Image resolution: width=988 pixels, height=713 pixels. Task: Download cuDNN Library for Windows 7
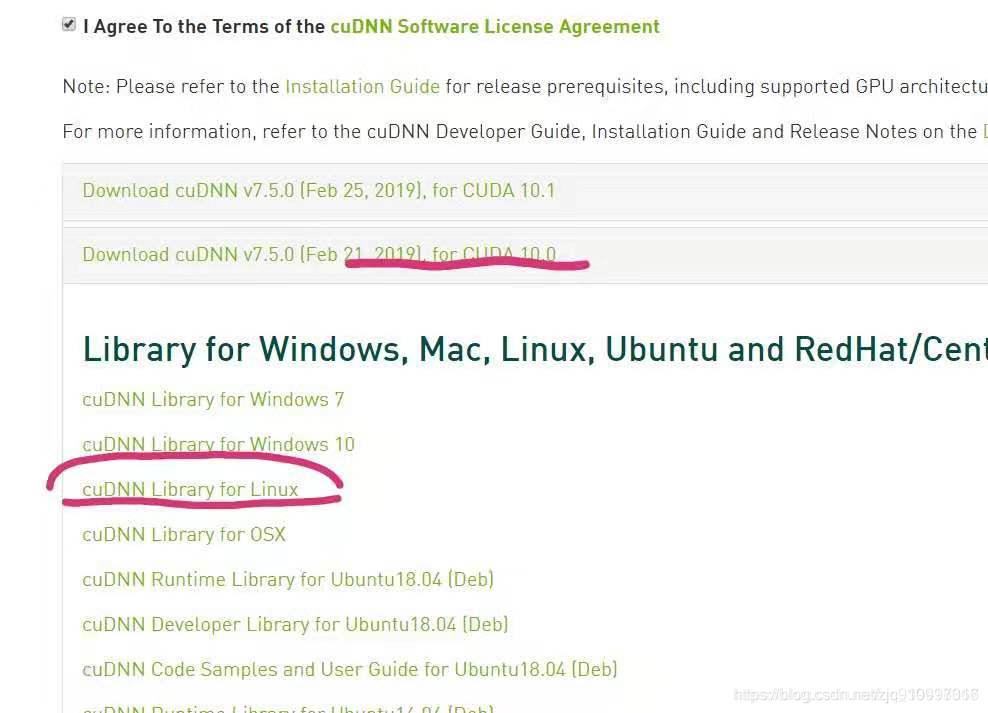coord(213,399)
